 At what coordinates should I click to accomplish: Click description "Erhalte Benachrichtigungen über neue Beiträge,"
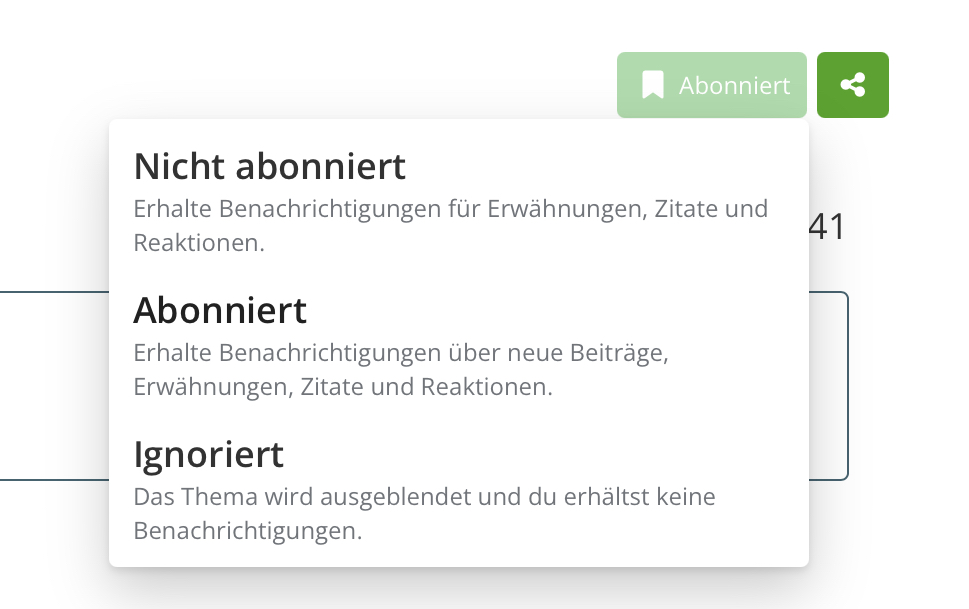coord(400,353)
